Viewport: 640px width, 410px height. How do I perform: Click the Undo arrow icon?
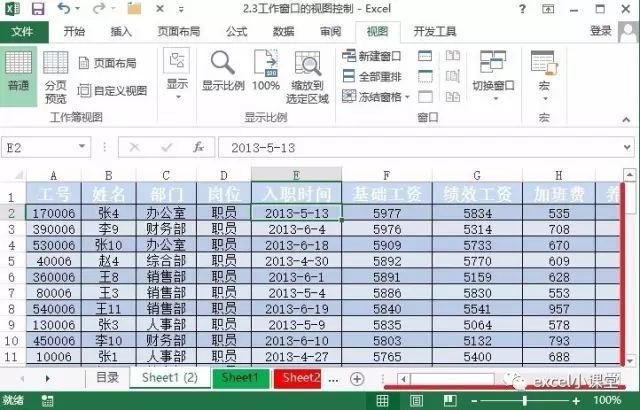pos(64,8)
